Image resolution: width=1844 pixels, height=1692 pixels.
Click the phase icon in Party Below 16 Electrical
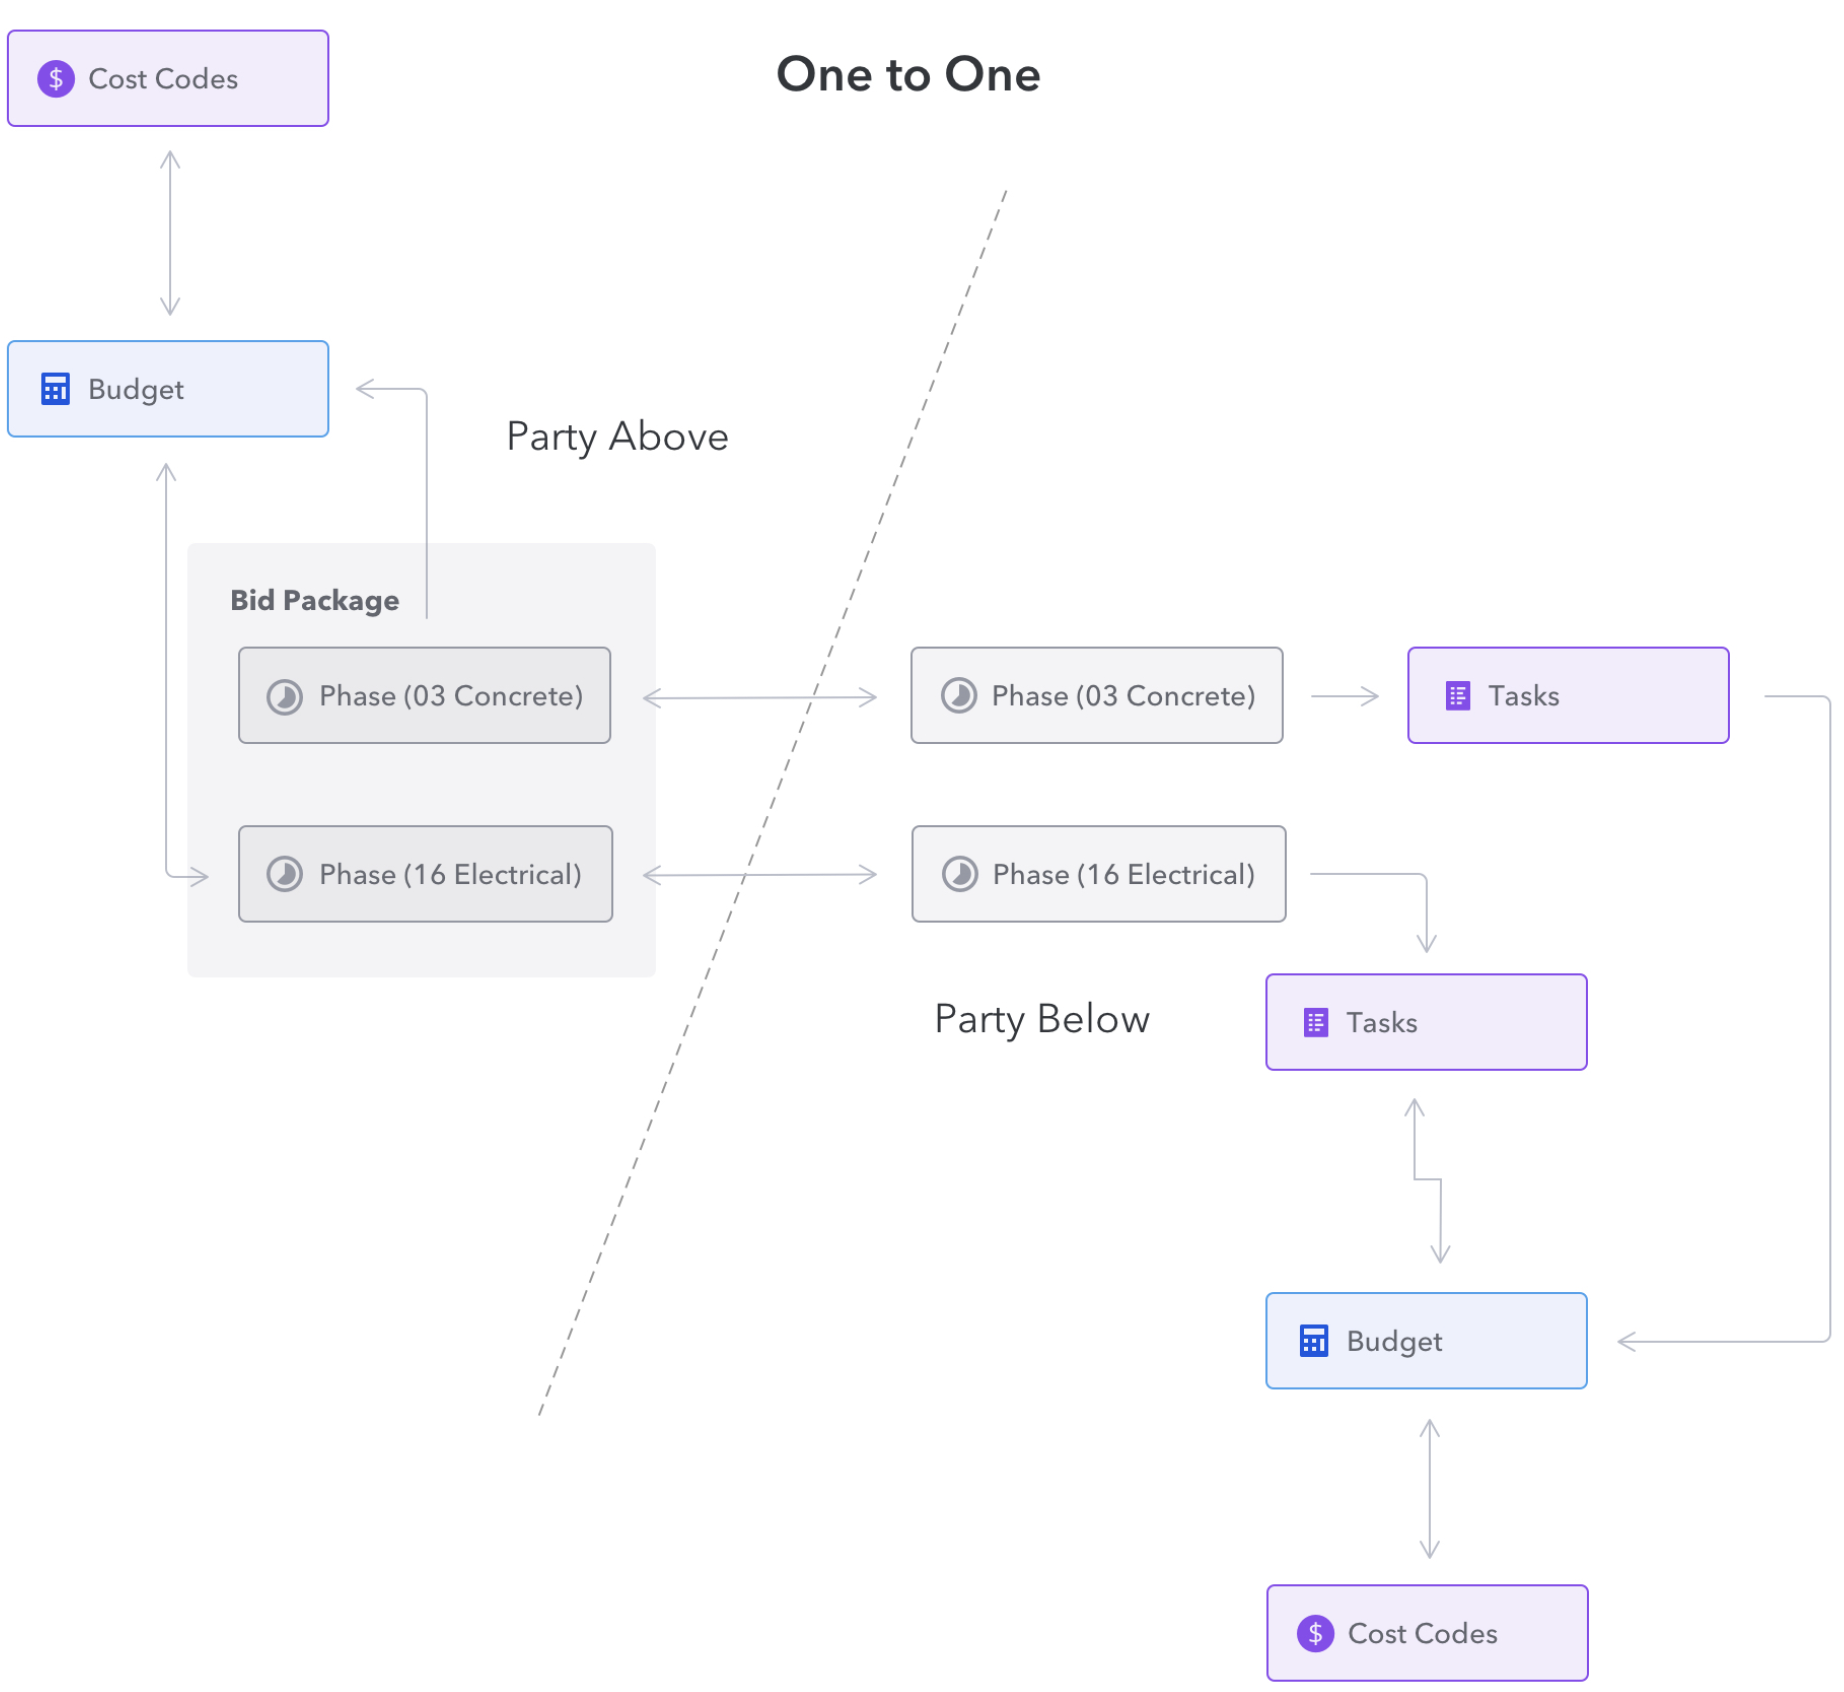(960, 875)
